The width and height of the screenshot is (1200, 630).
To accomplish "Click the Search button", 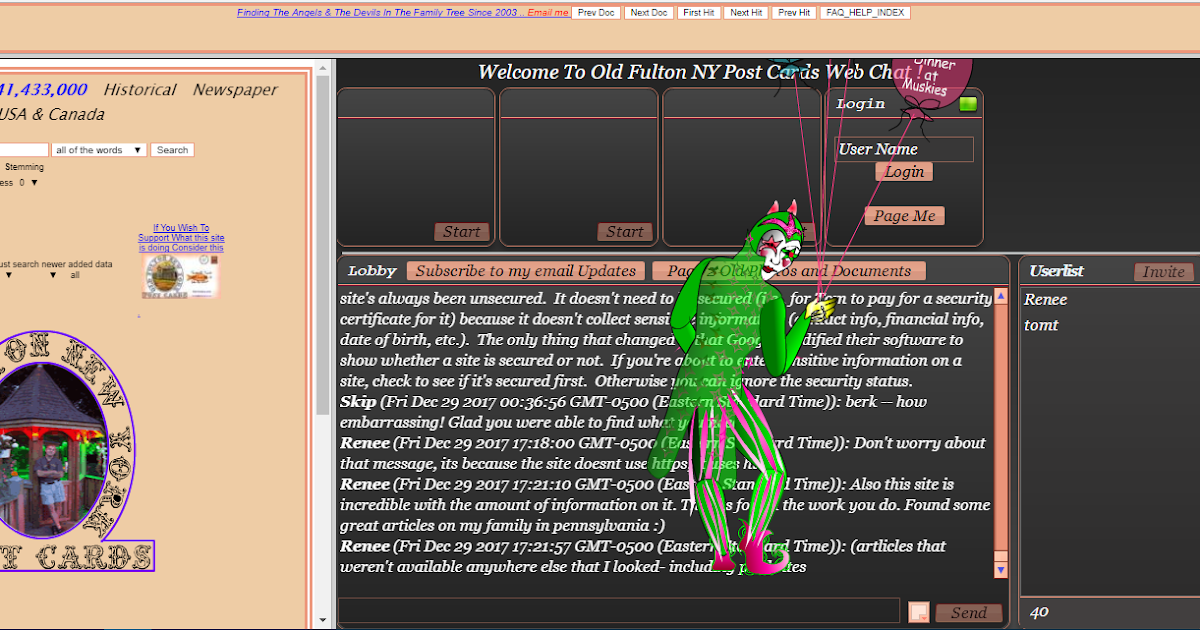I will click(x=172, y=150).
